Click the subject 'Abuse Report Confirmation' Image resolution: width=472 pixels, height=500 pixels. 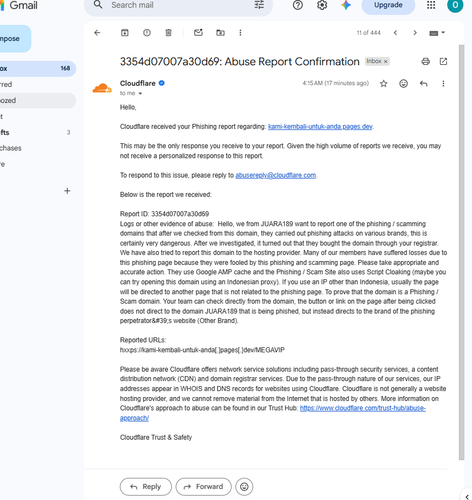292,62
